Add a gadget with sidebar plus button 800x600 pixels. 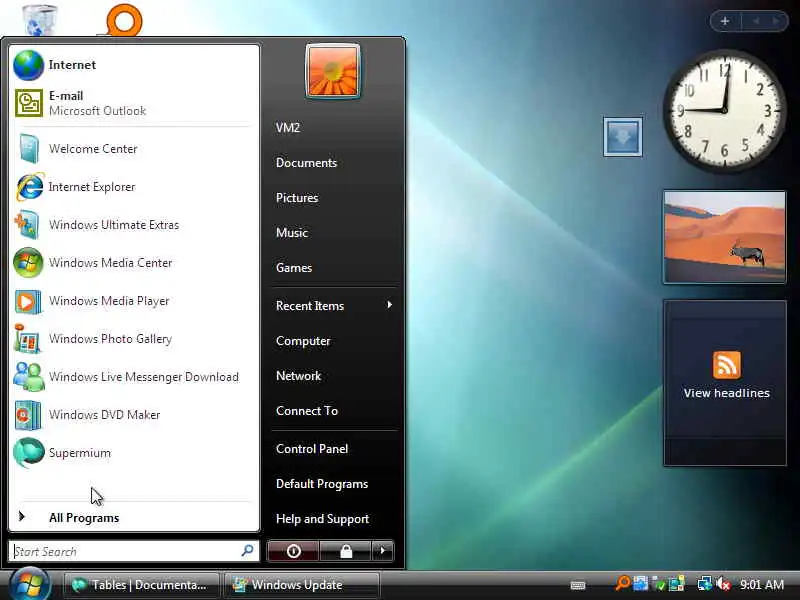(725, 21)
